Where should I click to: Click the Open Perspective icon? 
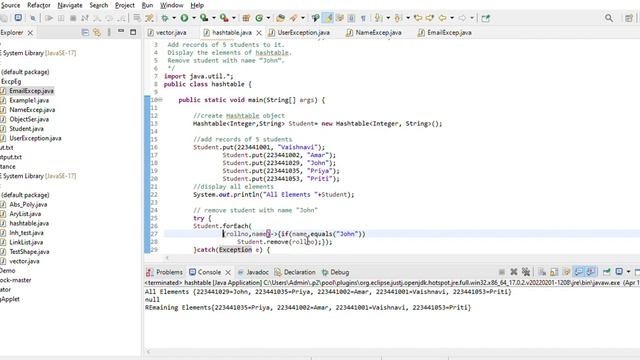click(629, 18)
